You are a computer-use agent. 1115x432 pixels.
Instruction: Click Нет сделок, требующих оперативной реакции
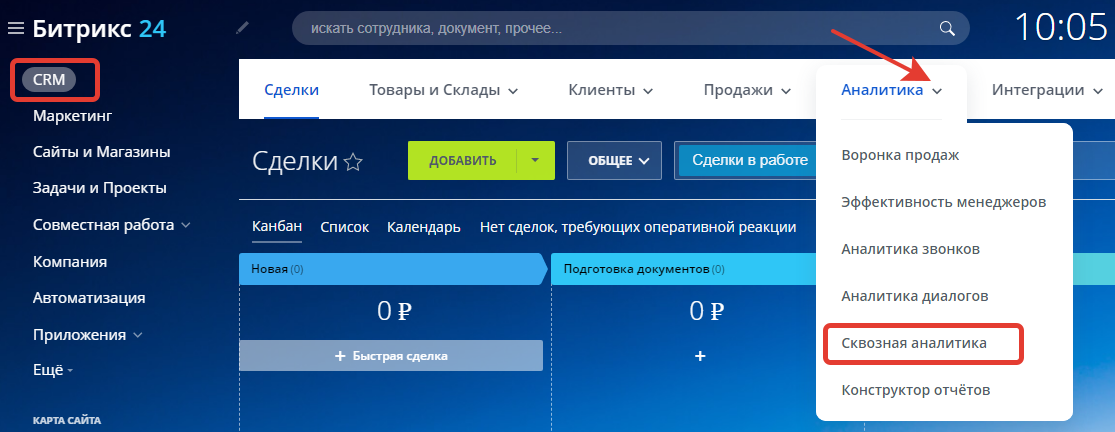click(x=638, y=227)
